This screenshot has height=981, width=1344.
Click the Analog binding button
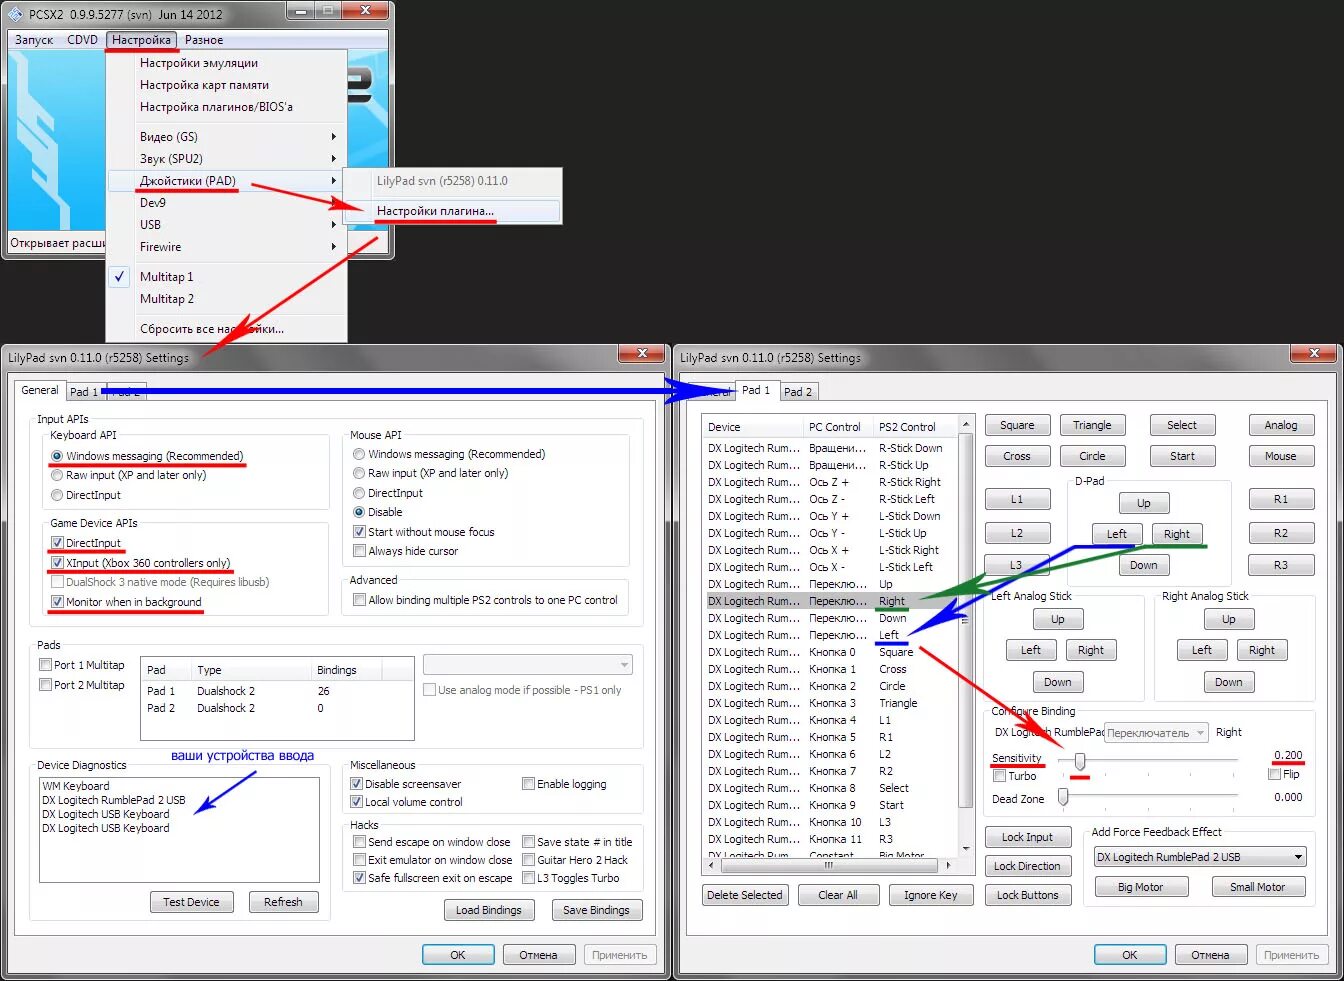[1281, 425]
